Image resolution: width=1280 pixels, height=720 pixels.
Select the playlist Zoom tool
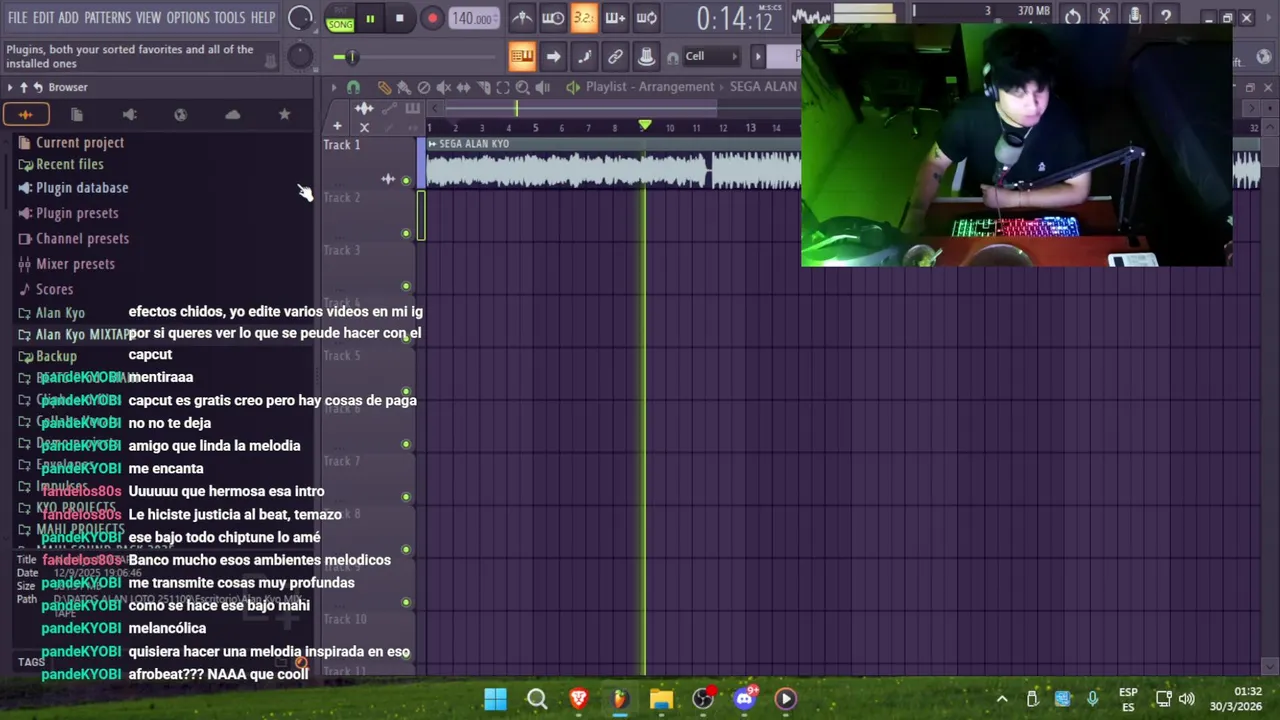point(522,88)
